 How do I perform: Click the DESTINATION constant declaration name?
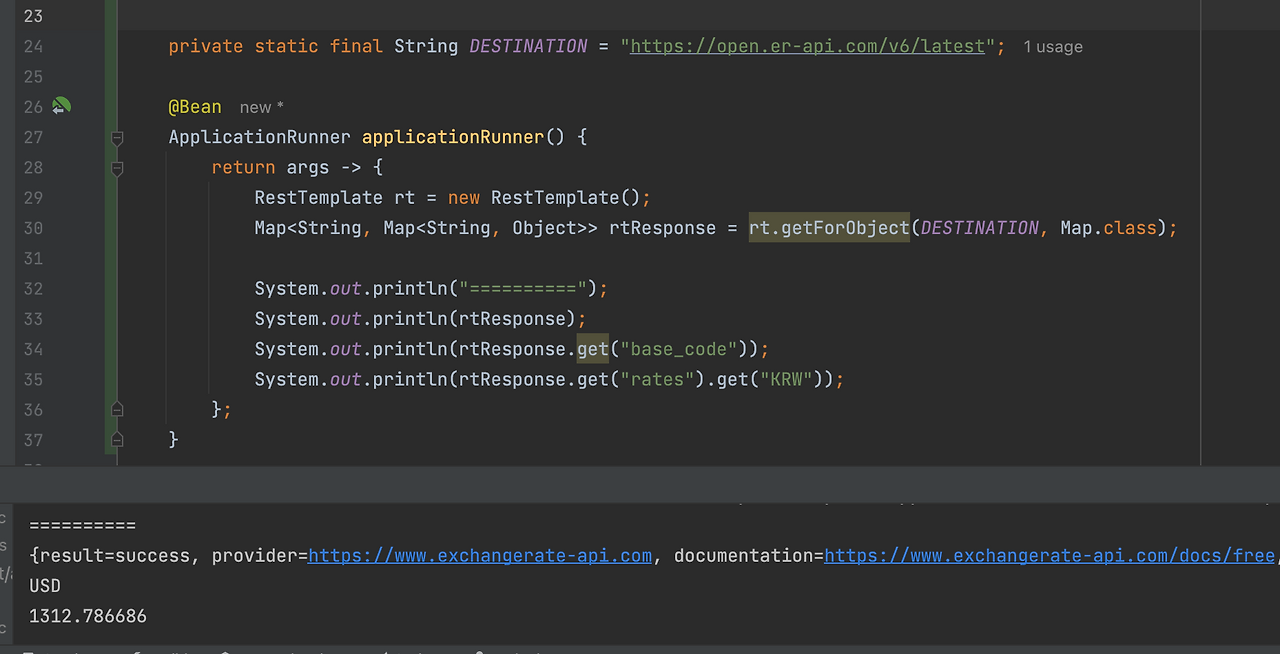pos(528,46)
